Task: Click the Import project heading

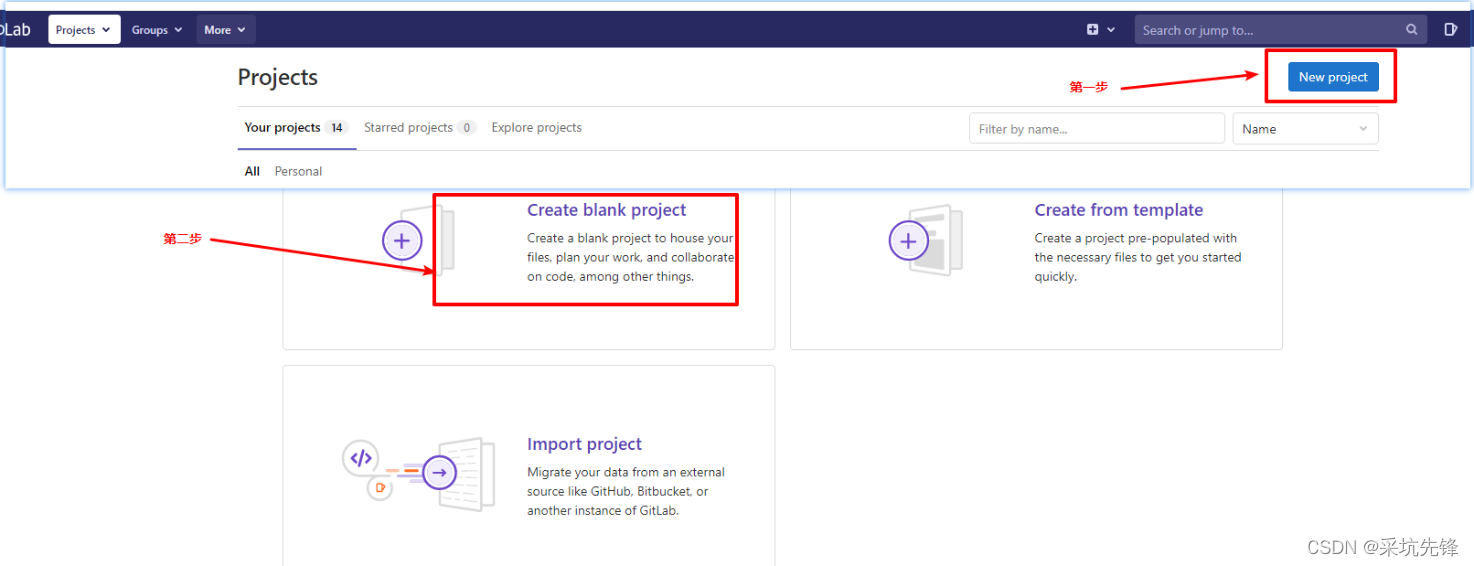Action: [584, 444]
